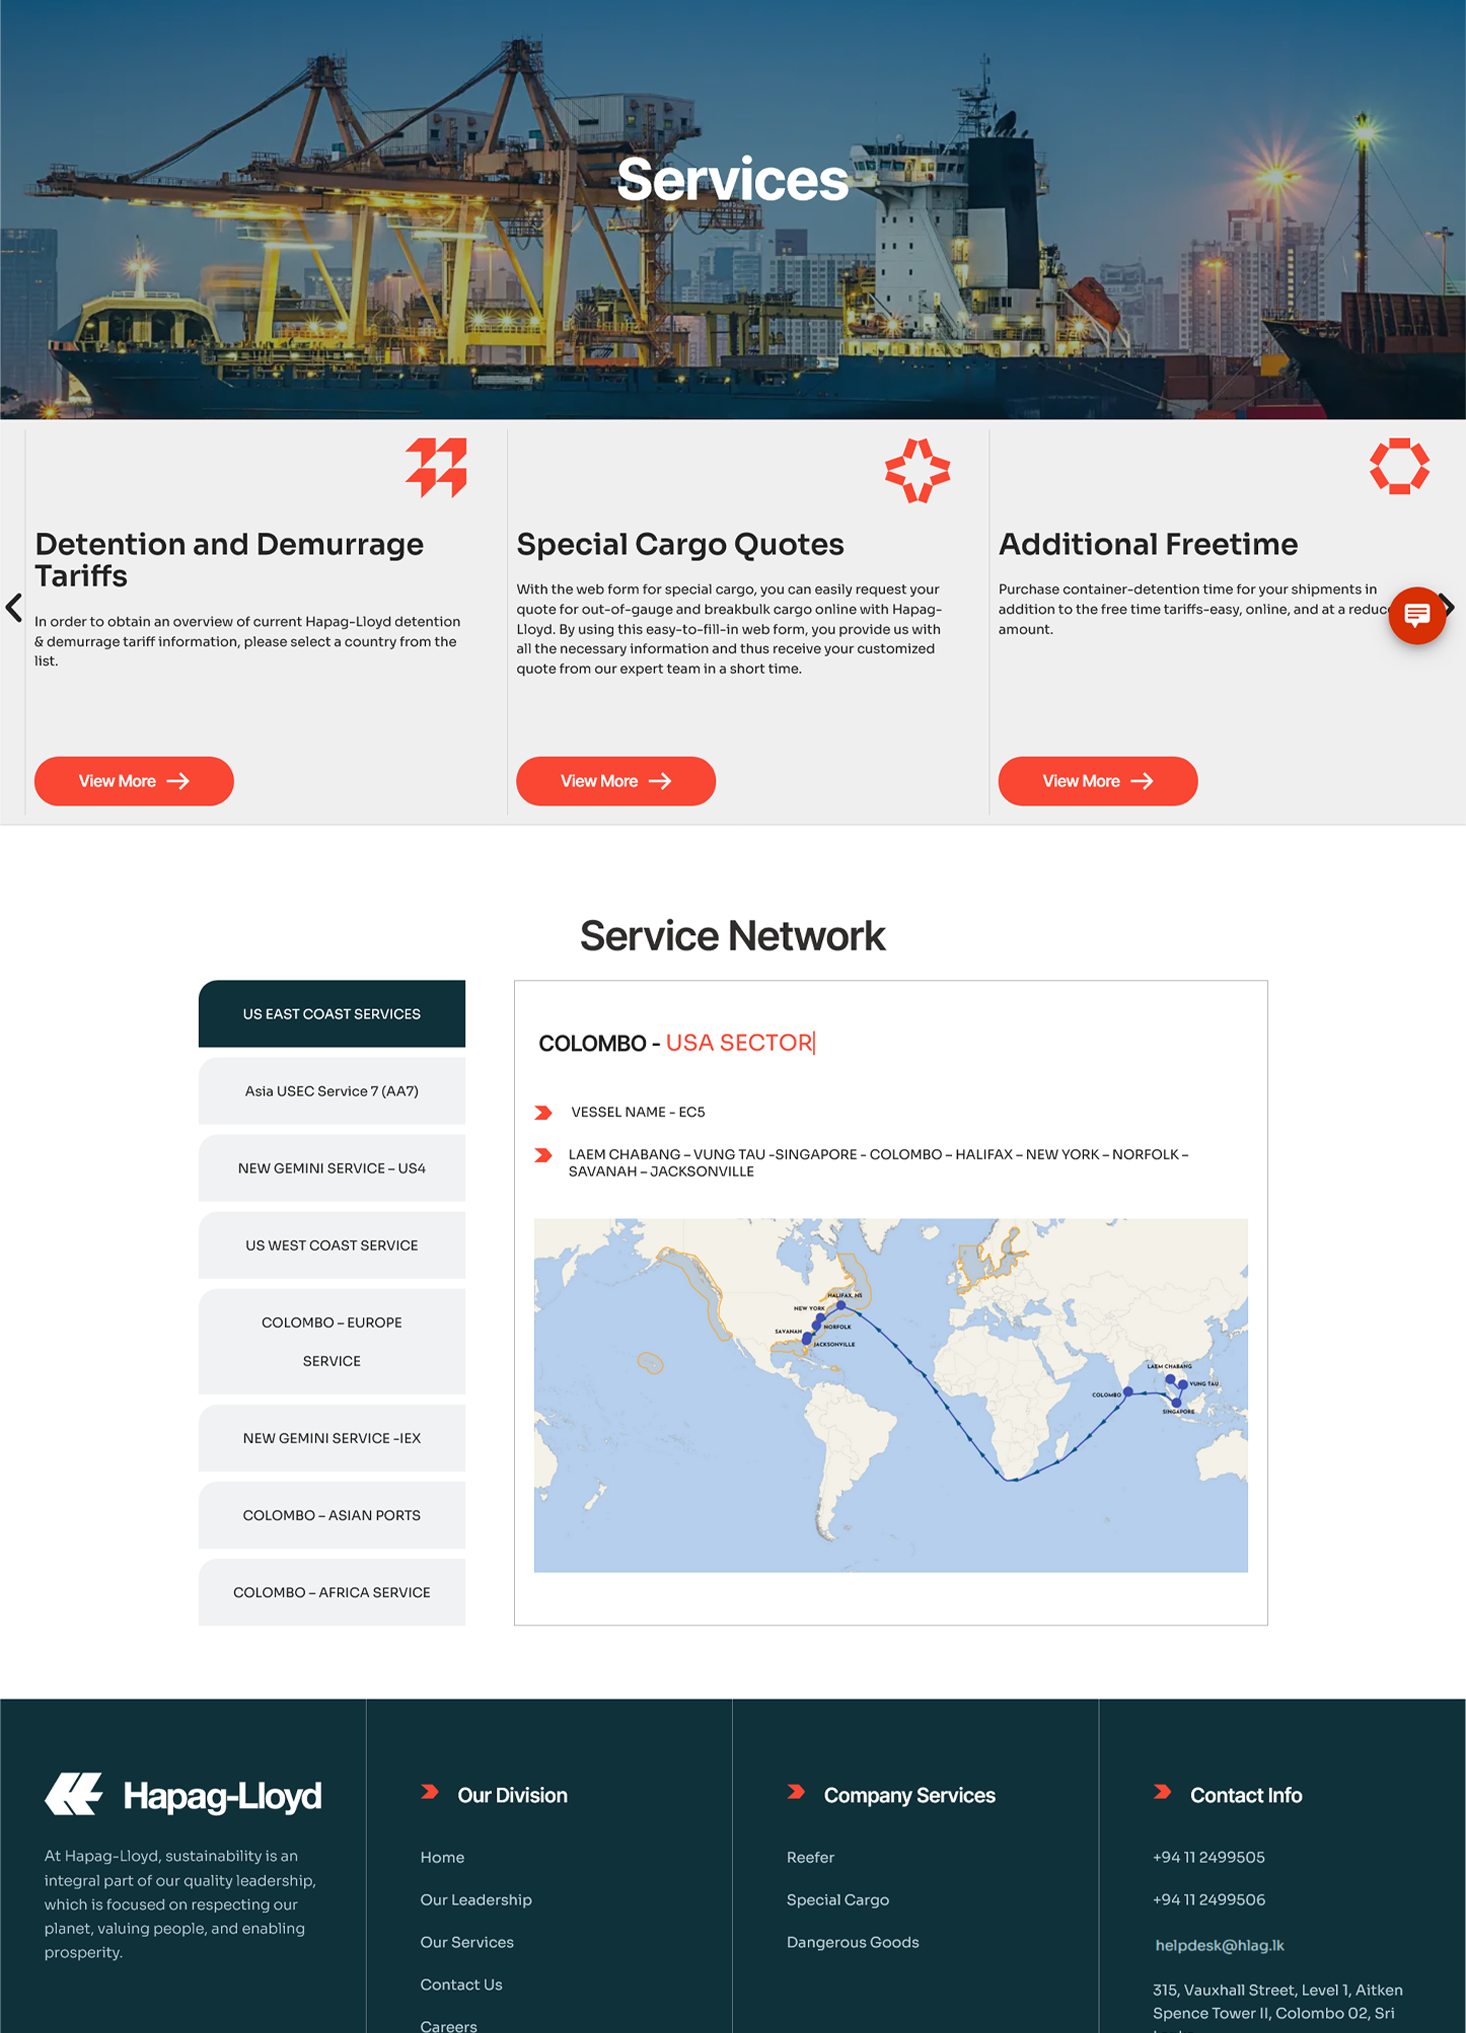
Task: Call phone number +94 11 2499506
Action: [1209, 1899]
